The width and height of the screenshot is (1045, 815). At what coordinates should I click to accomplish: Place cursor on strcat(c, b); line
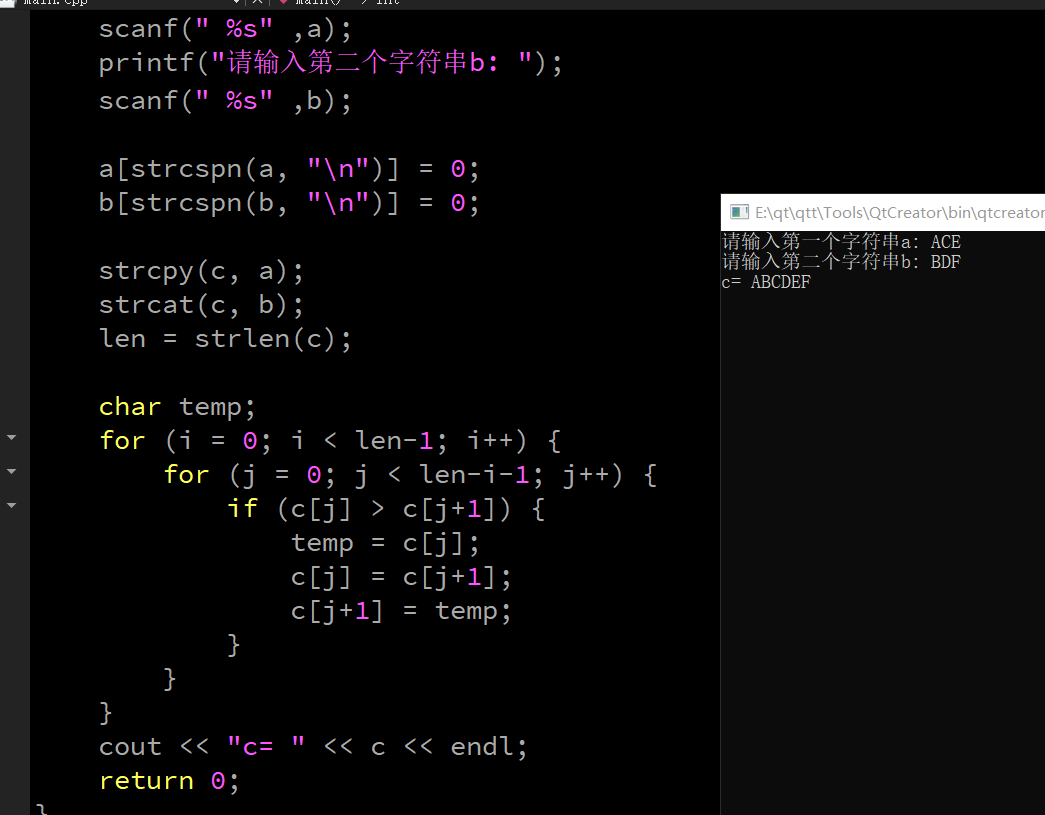click(201, 305)
